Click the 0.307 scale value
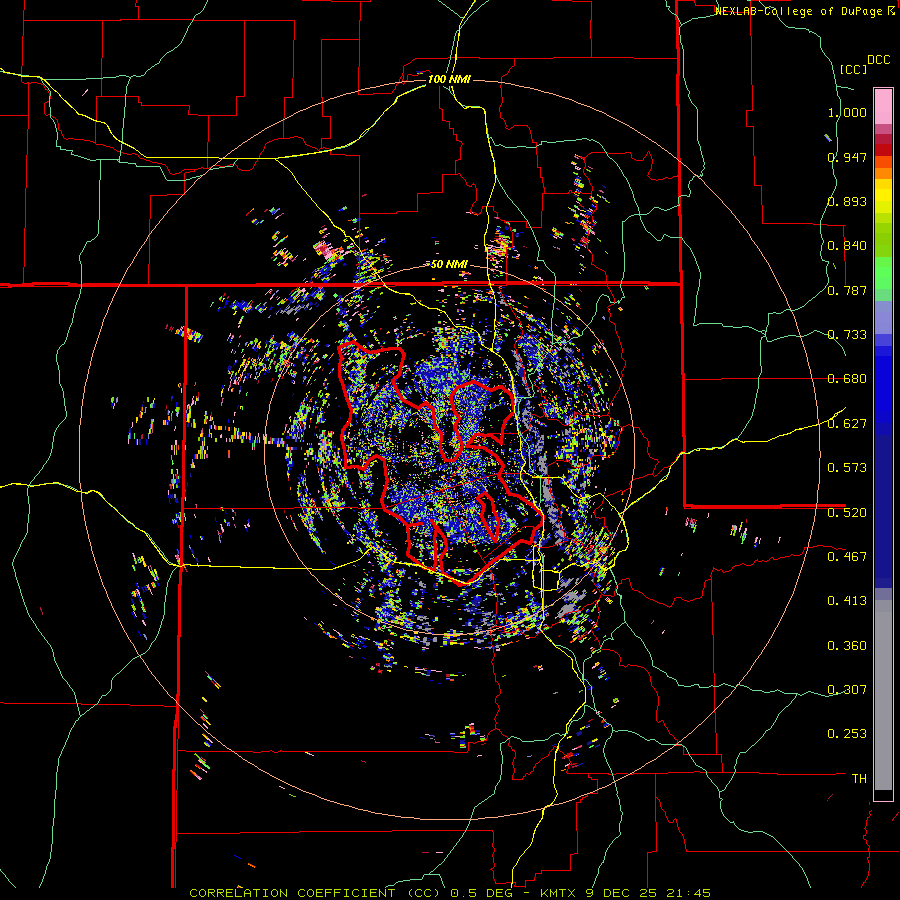This screenshot has height=900, width=900. tap(847, 689)
